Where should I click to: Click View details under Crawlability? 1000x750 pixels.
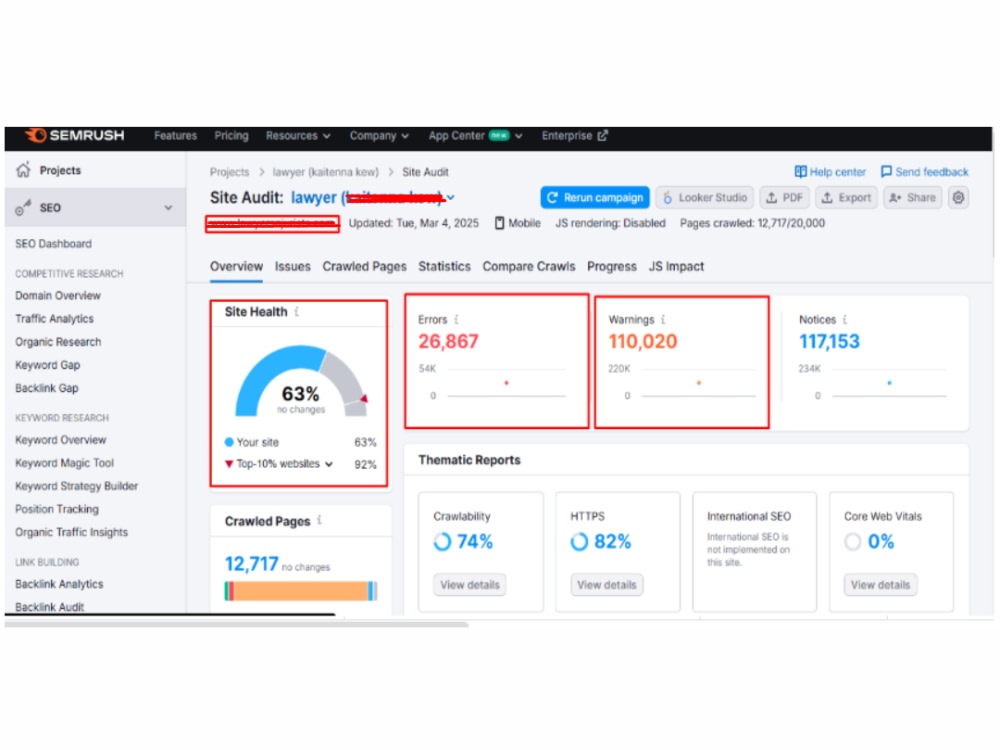[x=469, y=585]
